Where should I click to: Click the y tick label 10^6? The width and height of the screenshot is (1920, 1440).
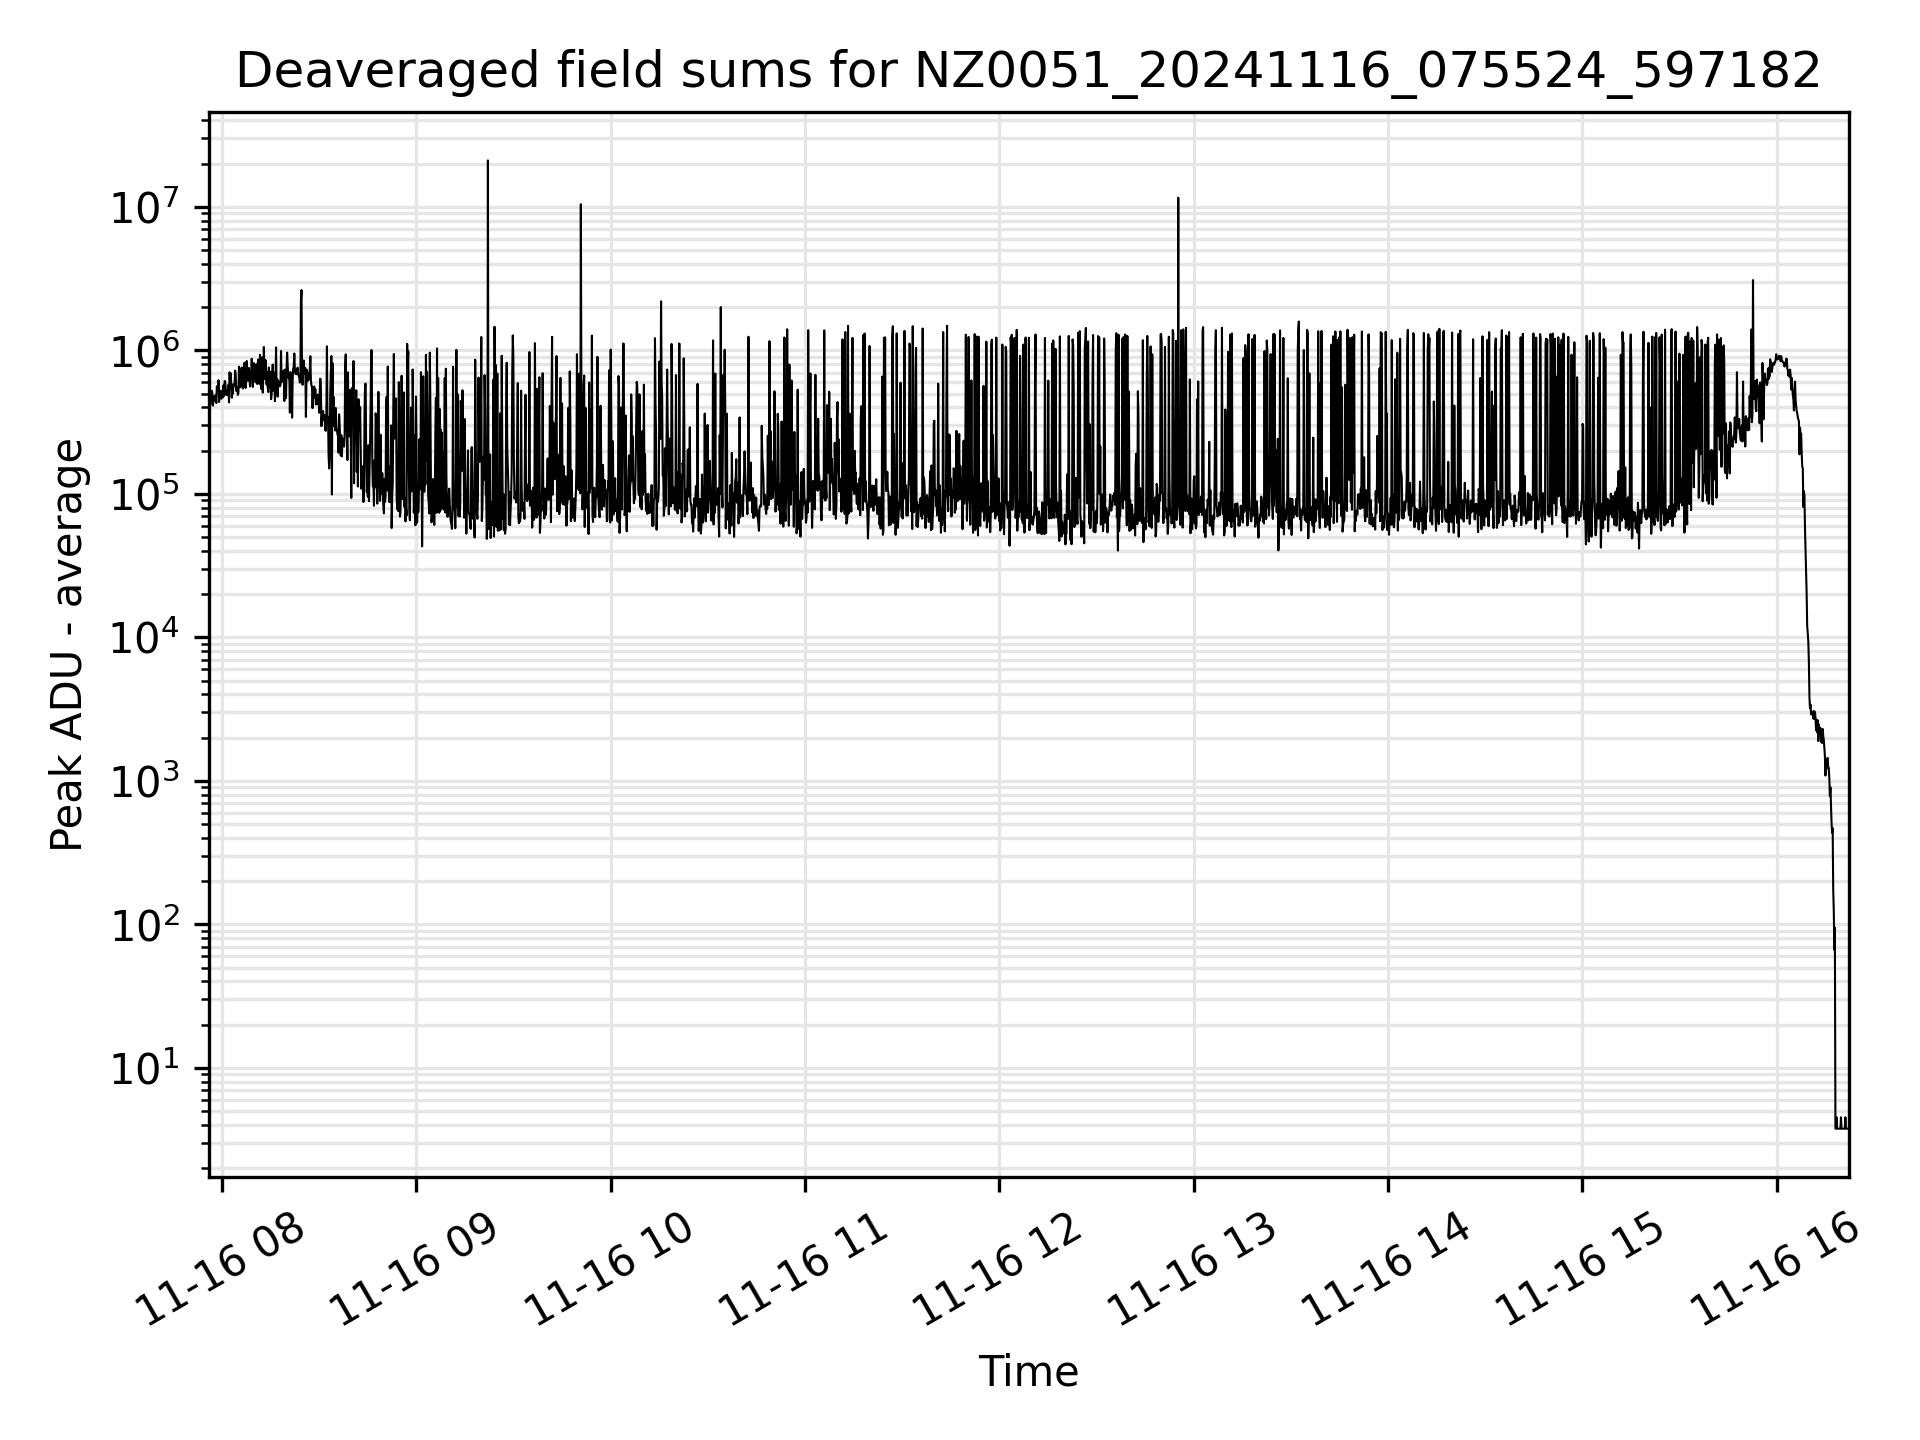point(146,351)
